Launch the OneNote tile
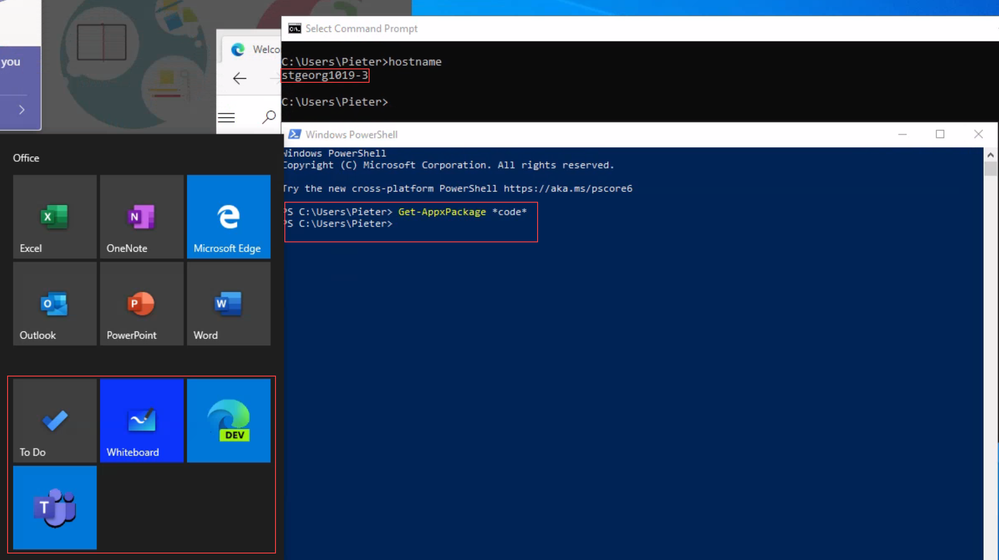999x560 pixels. 141,217
